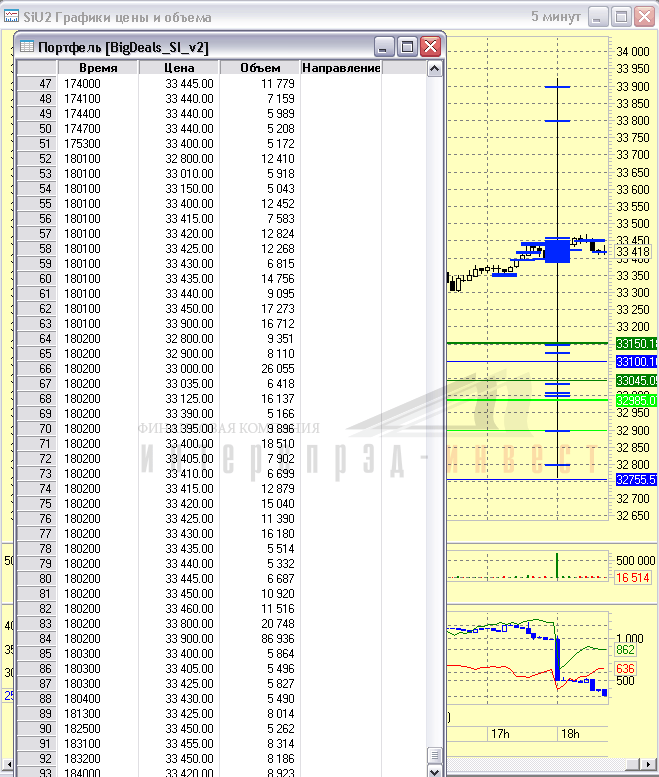This screenshot has width=659, height=777.
Task: Click the blue level label 33100
Action: [x=636, y=362]
